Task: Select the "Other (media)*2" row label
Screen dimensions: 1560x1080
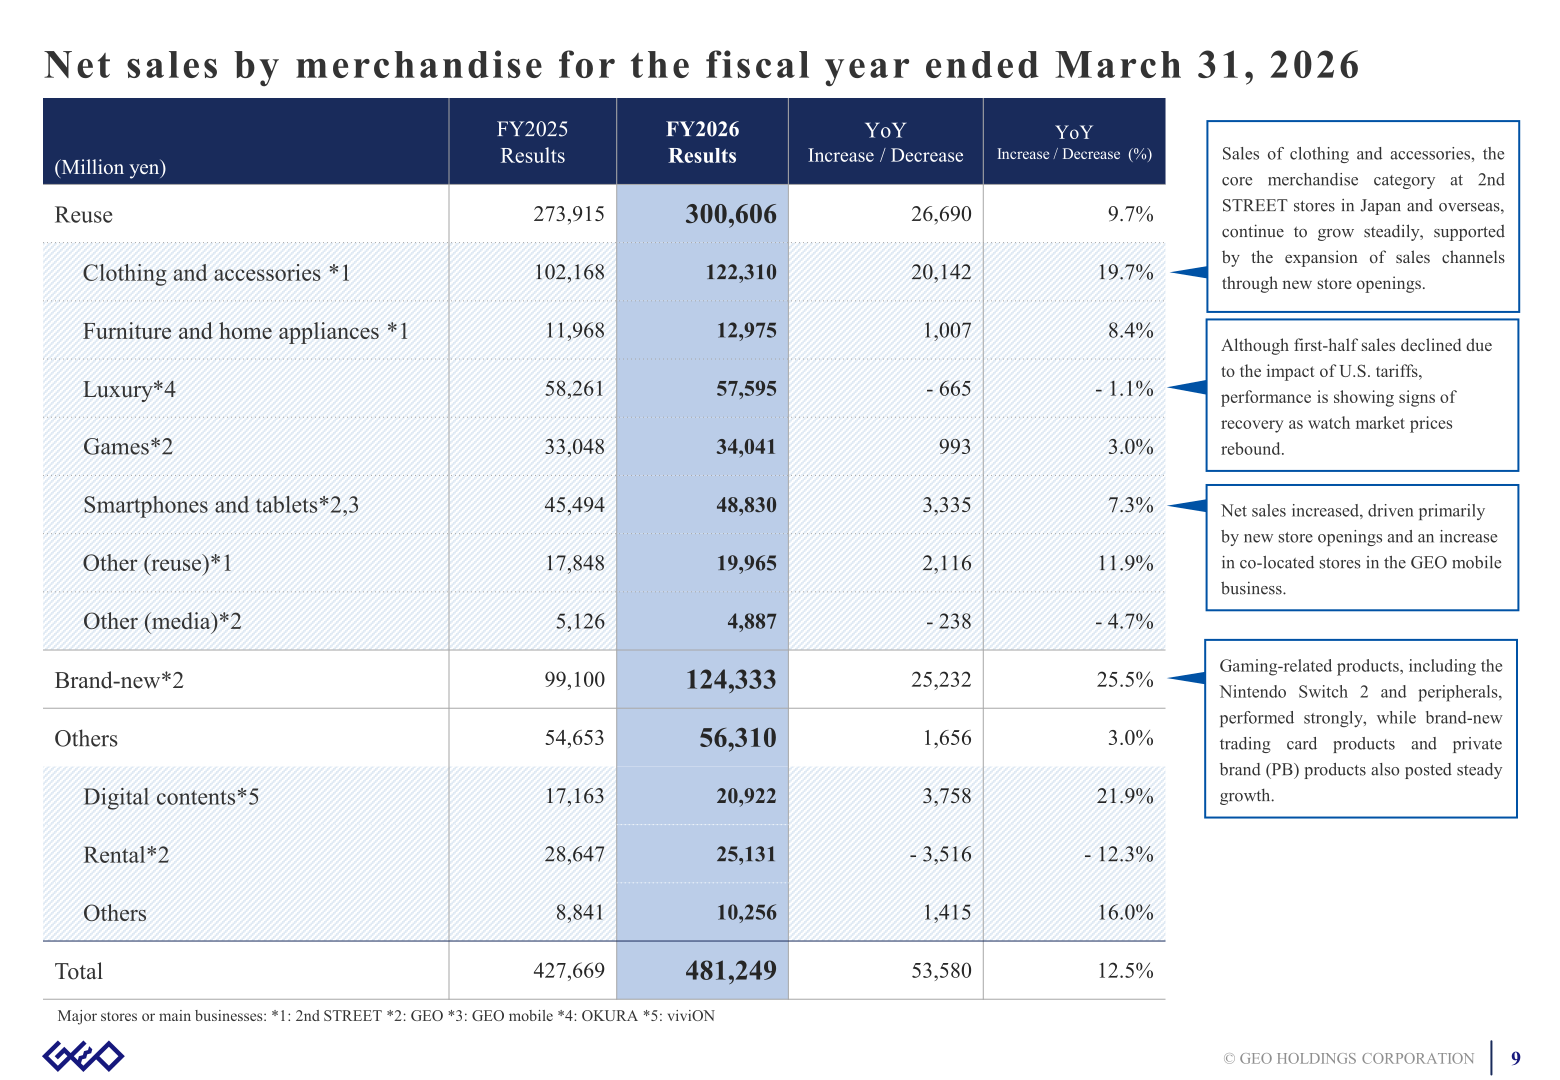Action: click(x=162, y=621)
